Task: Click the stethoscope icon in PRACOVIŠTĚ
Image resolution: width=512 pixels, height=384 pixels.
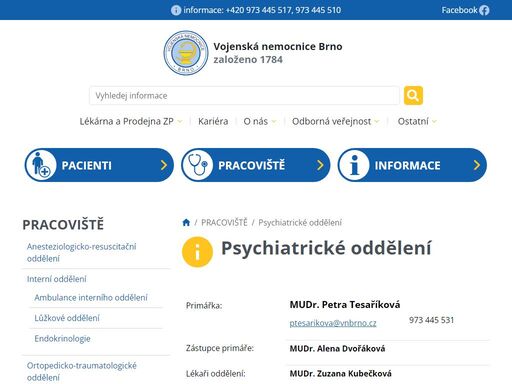Action: coord(197,165)
